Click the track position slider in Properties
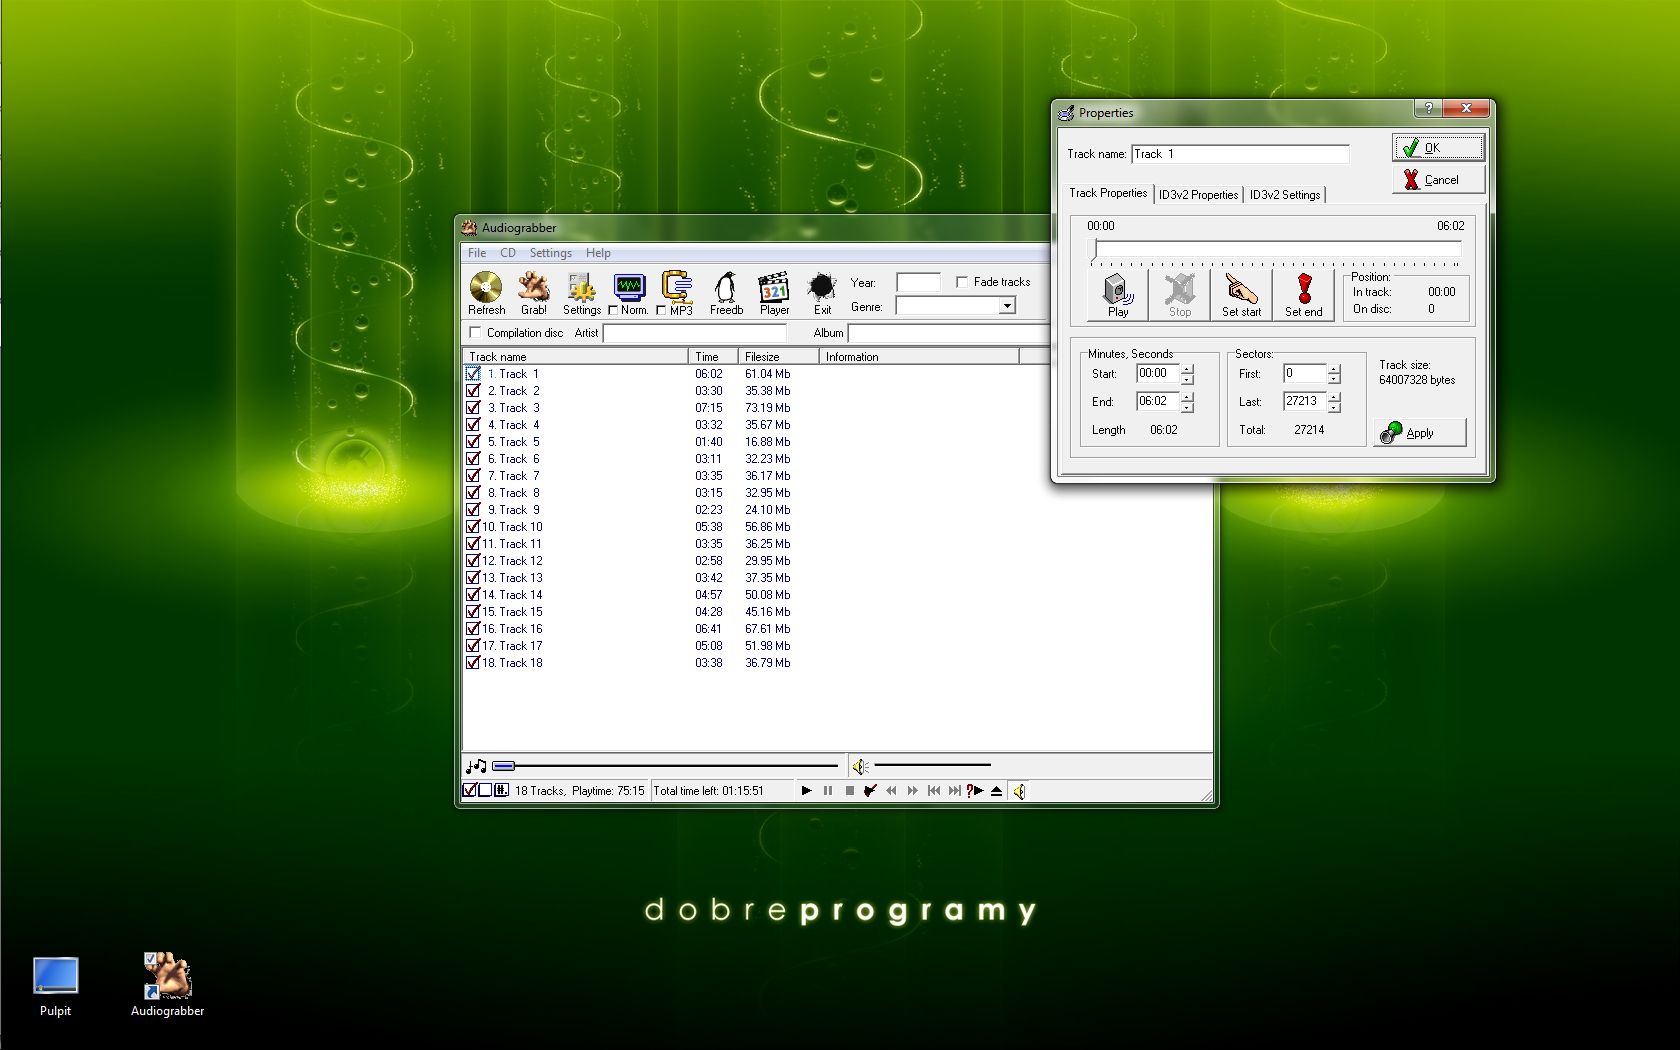This screenshot has width=1680, height=1050. click(x=1276, y=250)
